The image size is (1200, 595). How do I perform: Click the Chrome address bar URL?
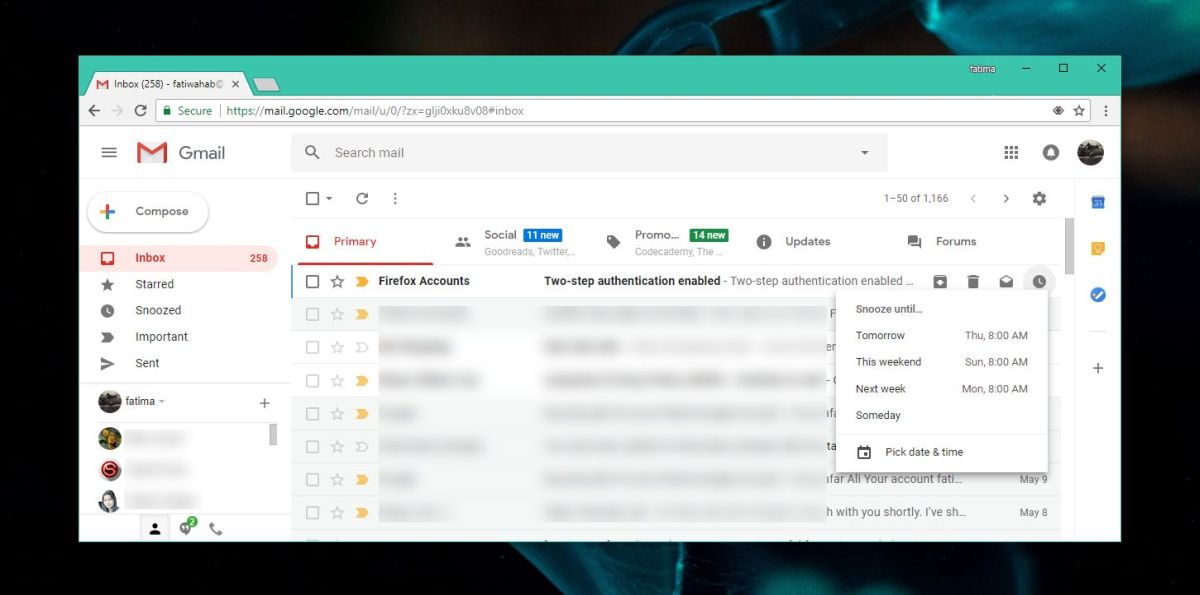(x=375, y=111)
